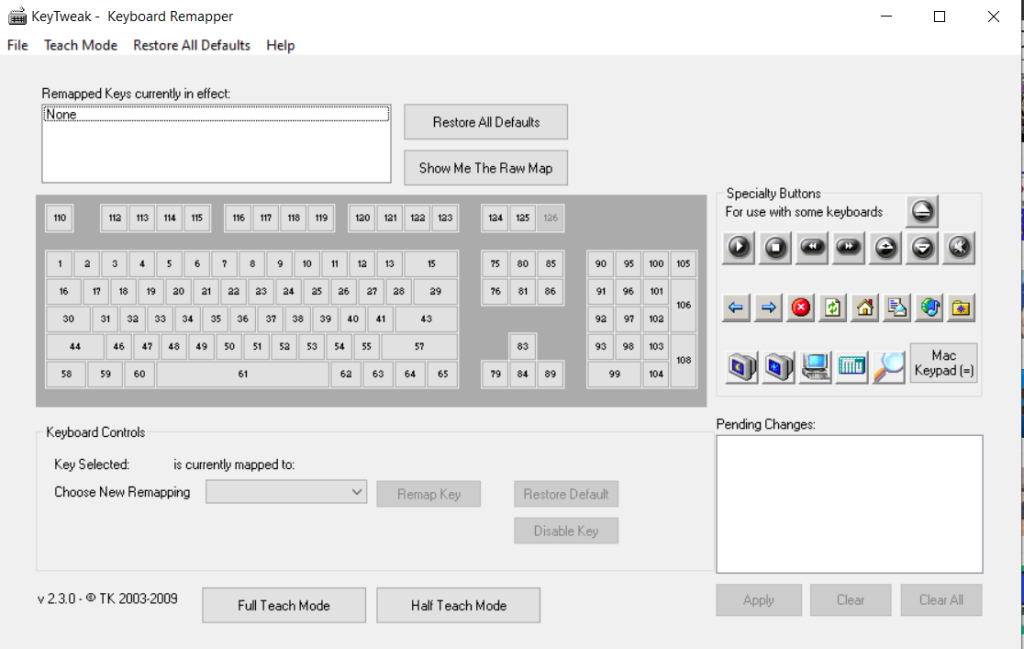Select the red browser Stop icon

800,308
